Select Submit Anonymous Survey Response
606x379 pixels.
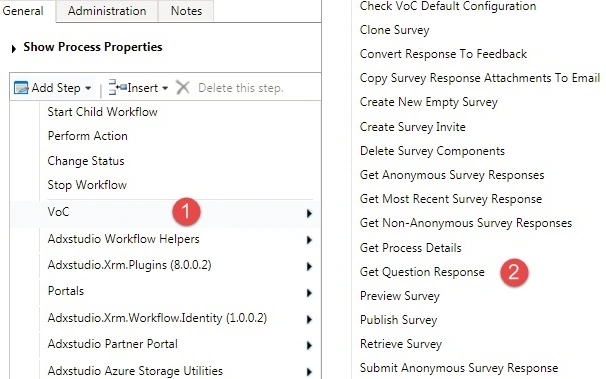tap(459, 368)
